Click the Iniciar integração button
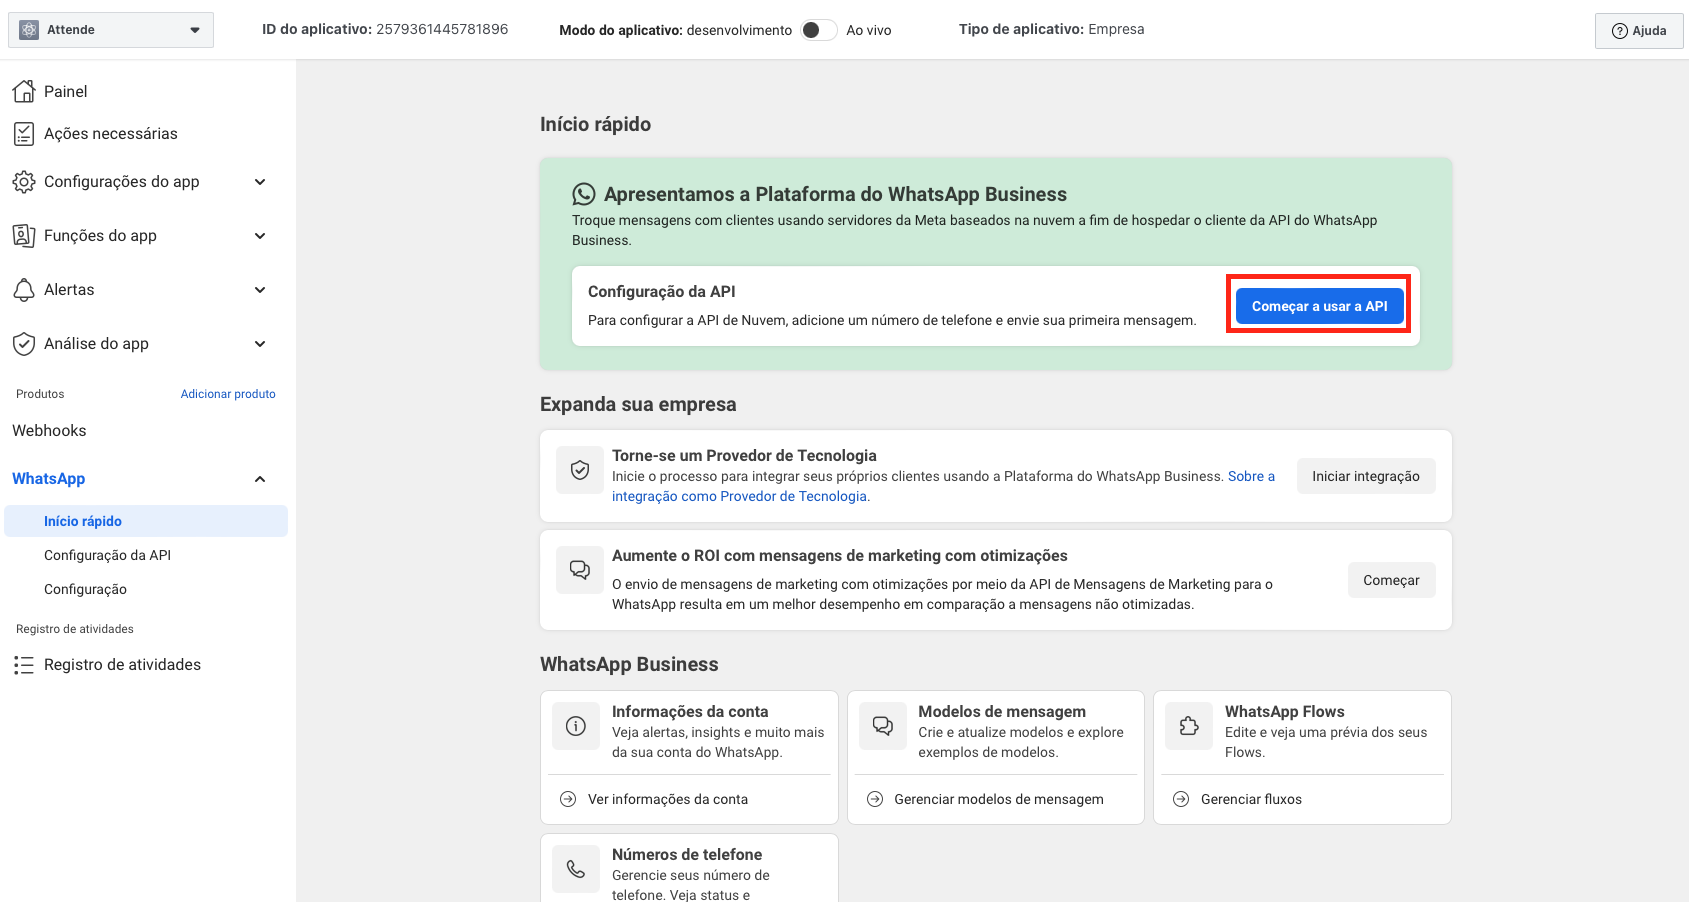The height and width of the screenshot is (902, 1689). click(x=1366, y=476)
